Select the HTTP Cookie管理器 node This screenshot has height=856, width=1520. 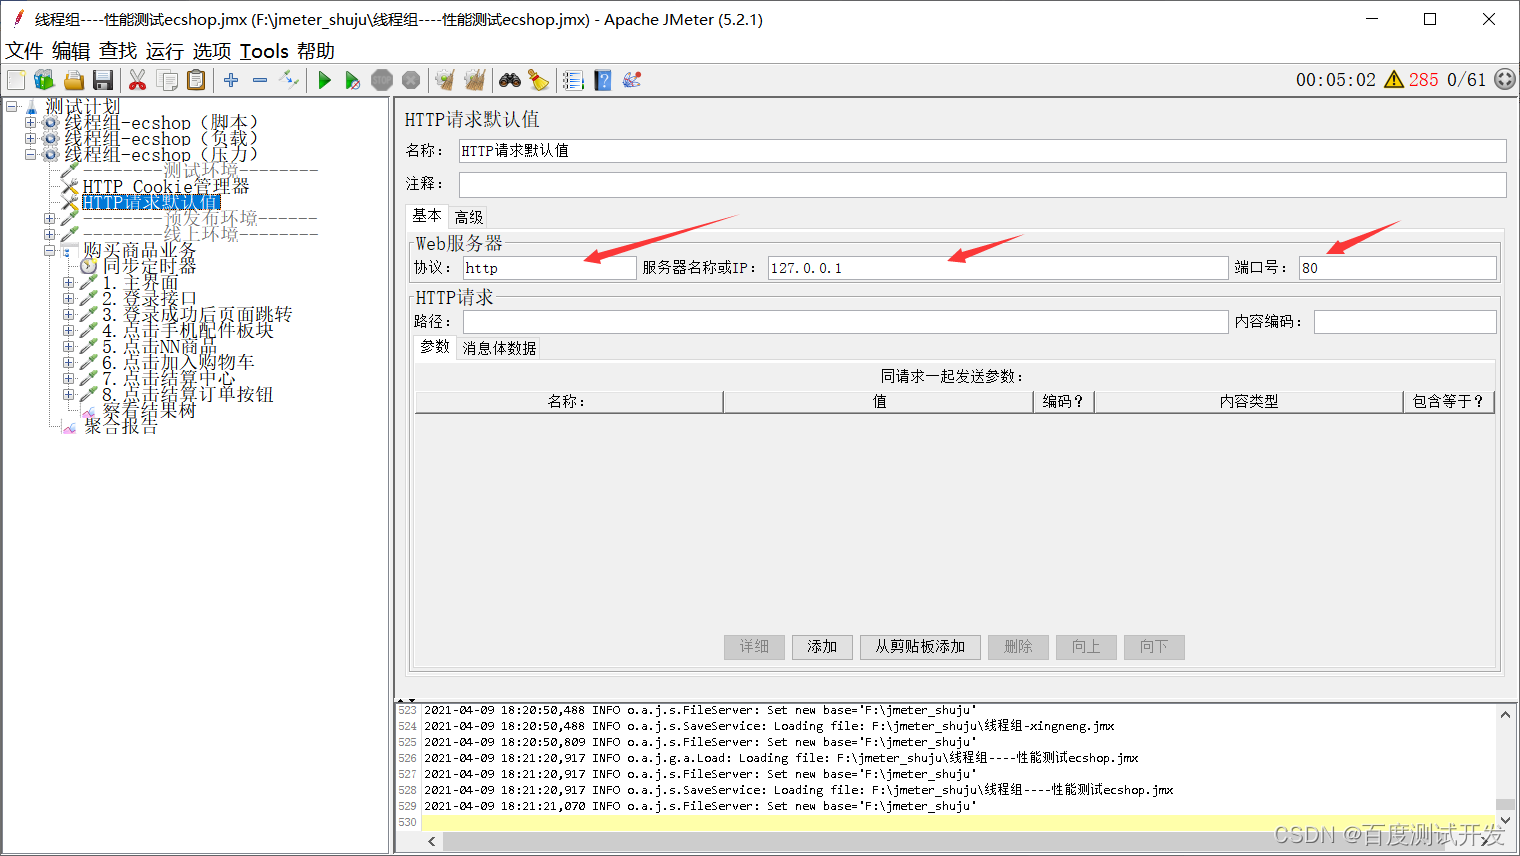click(166, 186)
